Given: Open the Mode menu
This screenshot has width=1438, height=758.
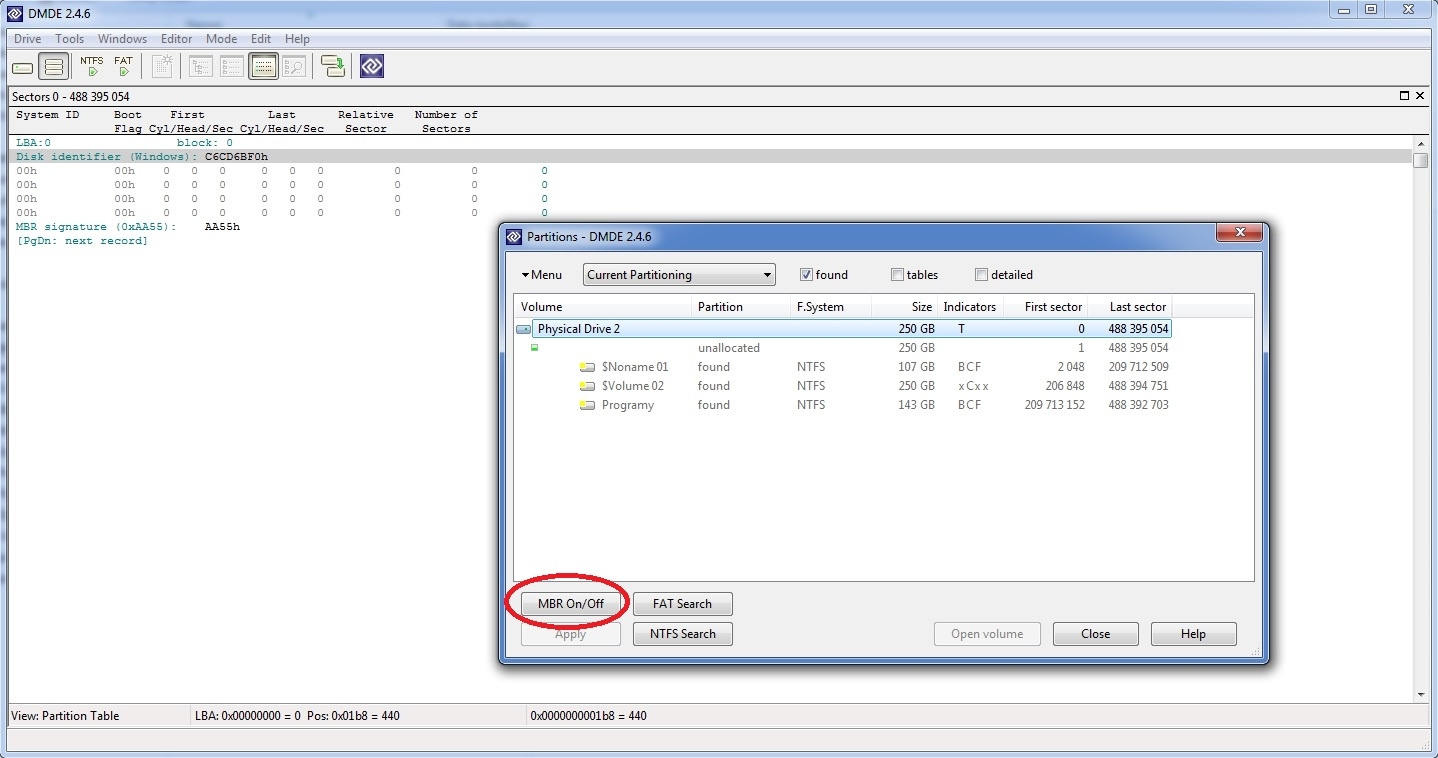Looking at the screenshot, I should click(221, 39).
